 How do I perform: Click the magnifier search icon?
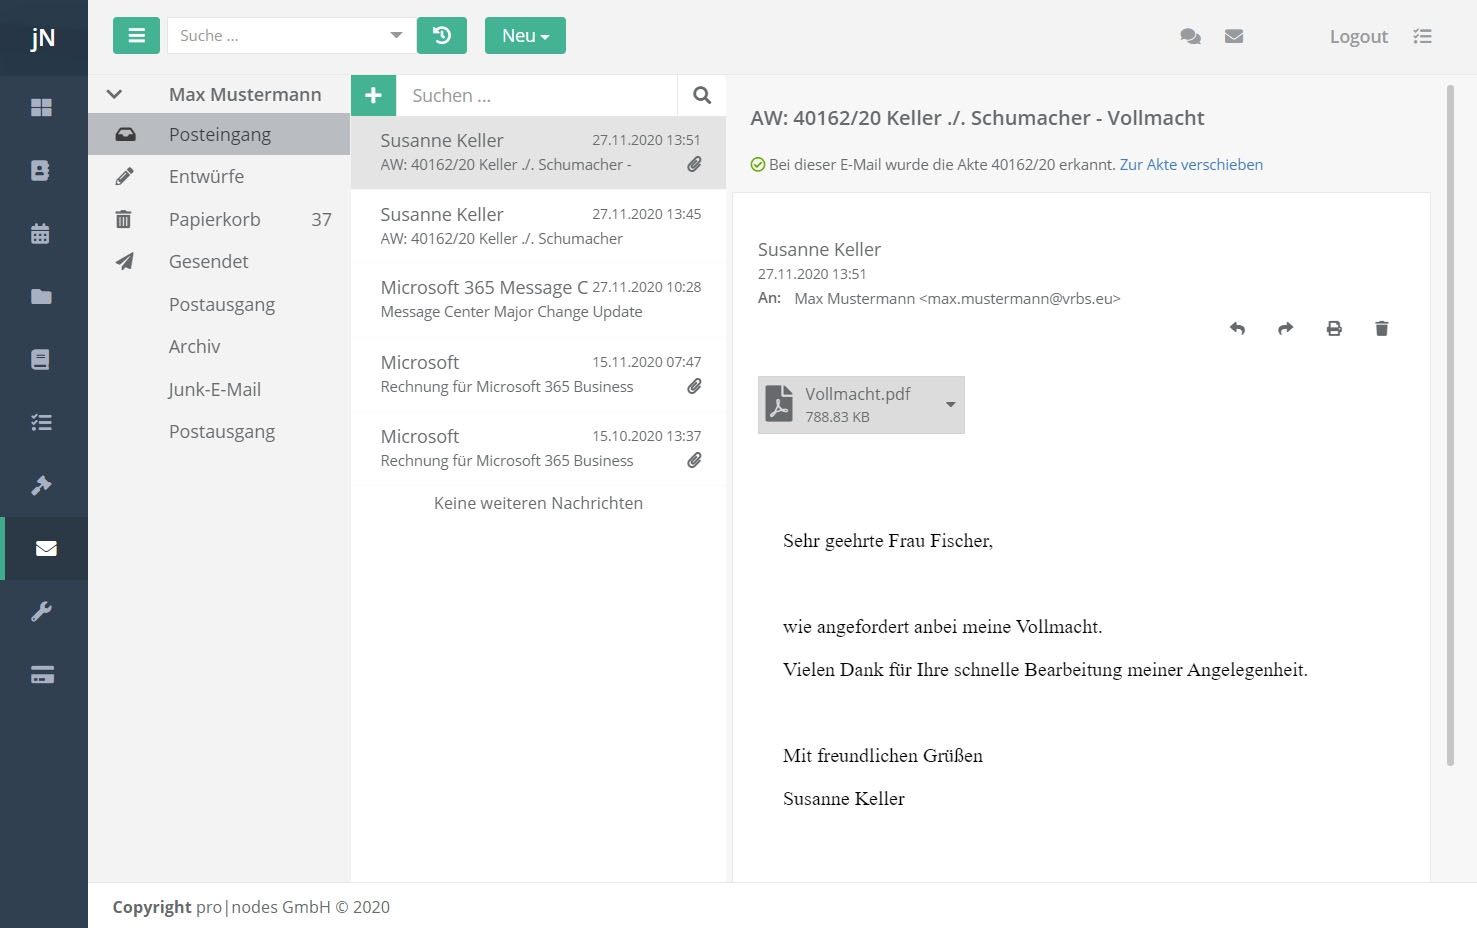pyautogui.click(x=702, y=95)
